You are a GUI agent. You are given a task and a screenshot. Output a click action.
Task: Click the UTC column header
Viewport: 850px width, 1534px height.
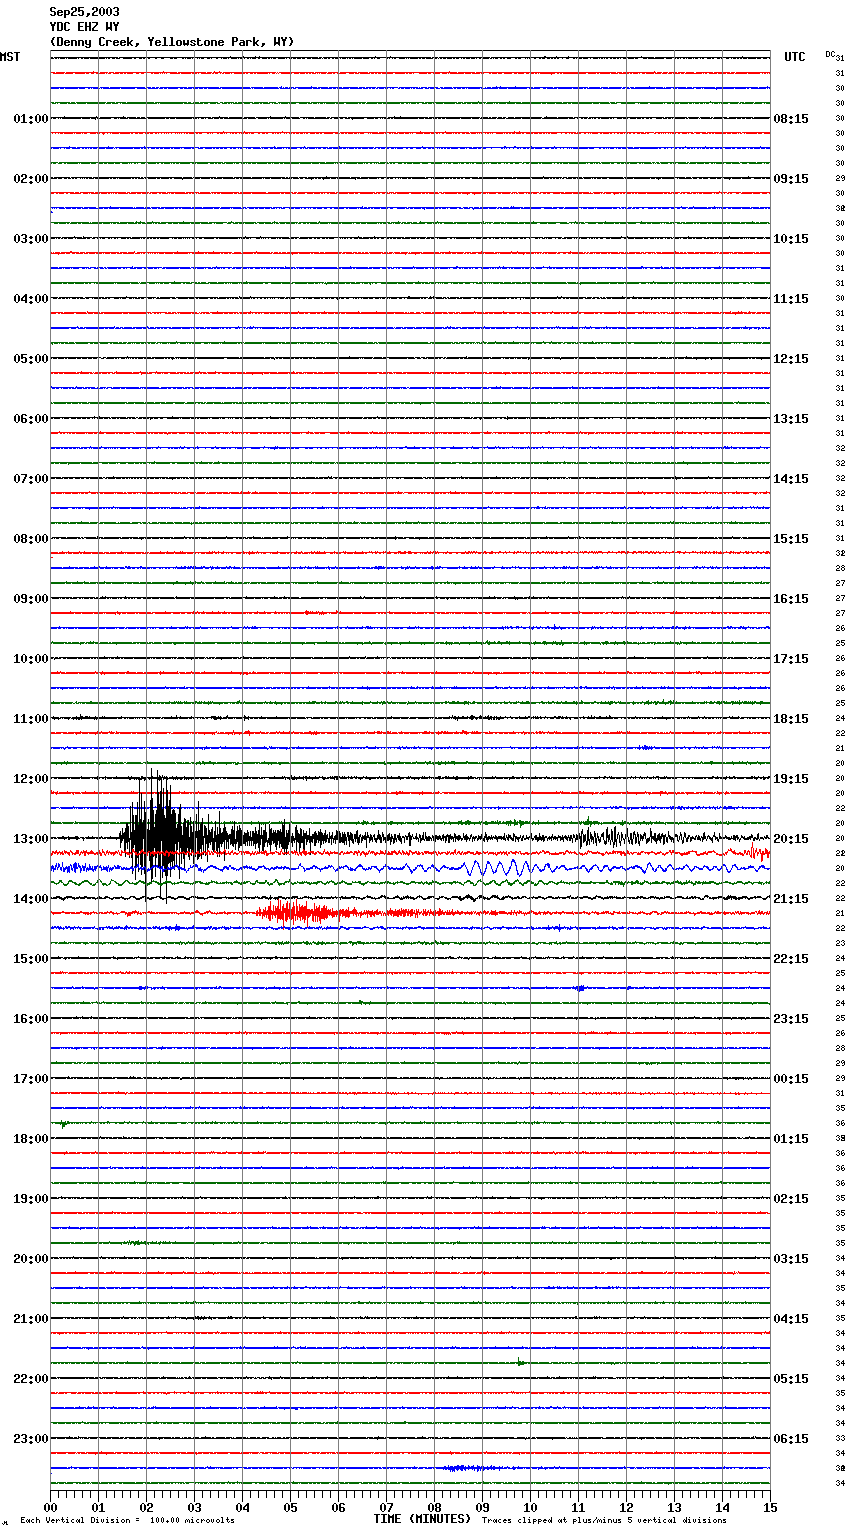pos(795,57)
